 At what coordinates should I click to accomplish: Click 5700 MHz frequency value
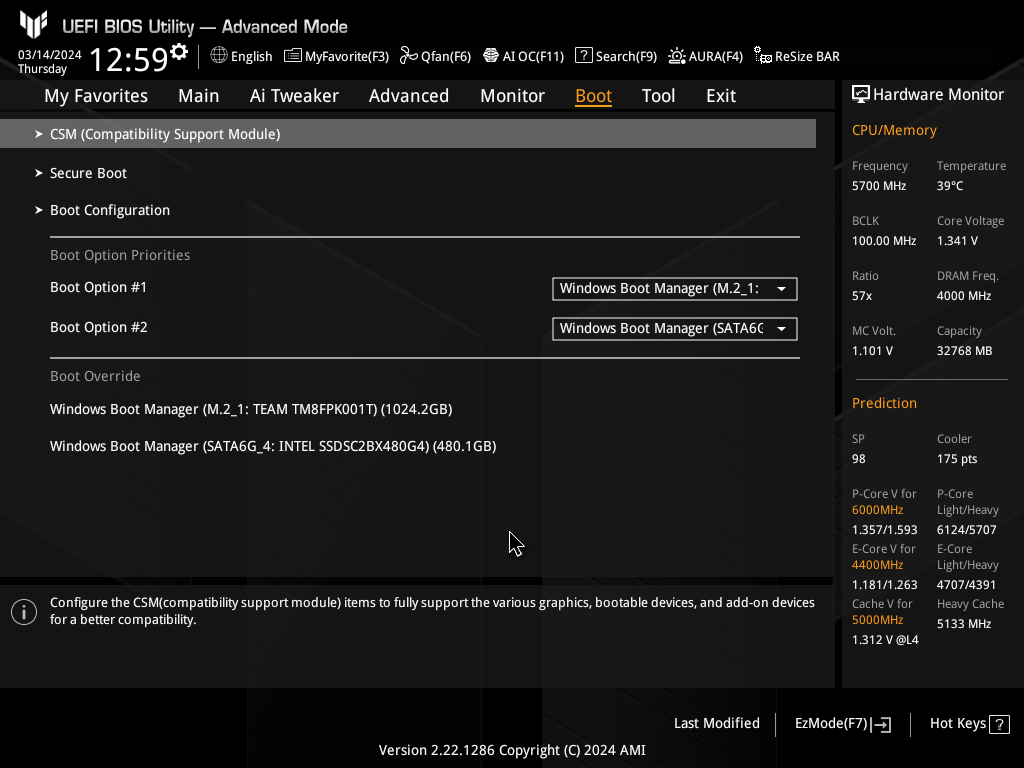pyautogui.click(x=879, y=186)
